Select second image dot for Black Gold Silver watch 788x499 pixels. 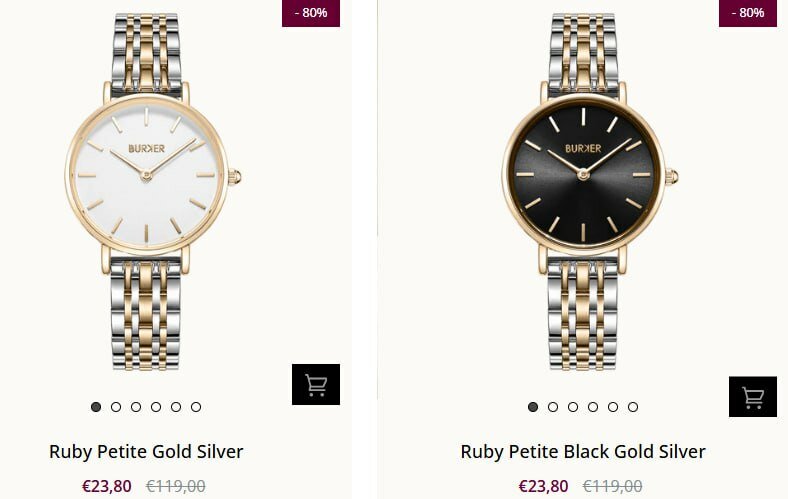coord(553,407)
